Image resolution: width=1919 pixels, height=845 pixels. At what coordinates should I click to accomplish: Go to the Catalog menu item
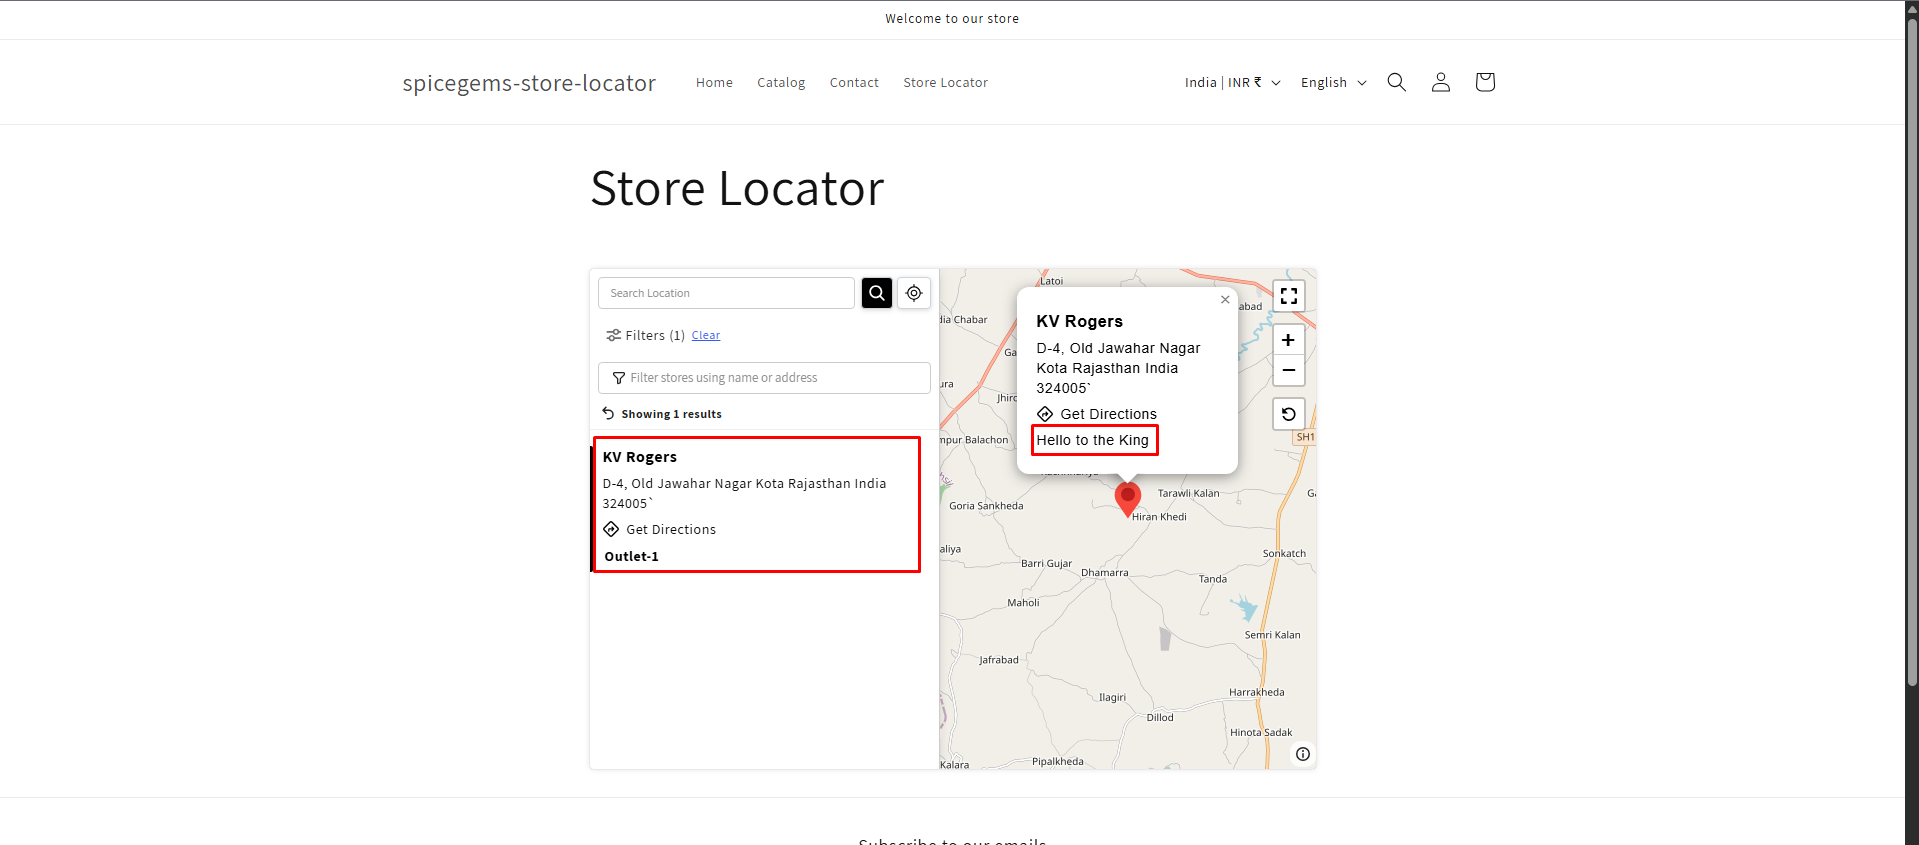click(781, 82)
